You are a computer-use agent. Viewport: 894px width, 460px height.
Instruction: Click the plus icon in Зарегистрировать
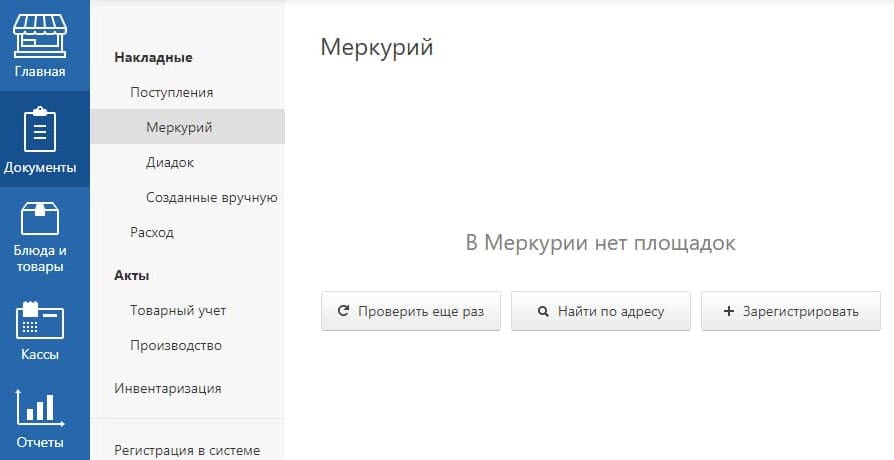click(728, 311)
